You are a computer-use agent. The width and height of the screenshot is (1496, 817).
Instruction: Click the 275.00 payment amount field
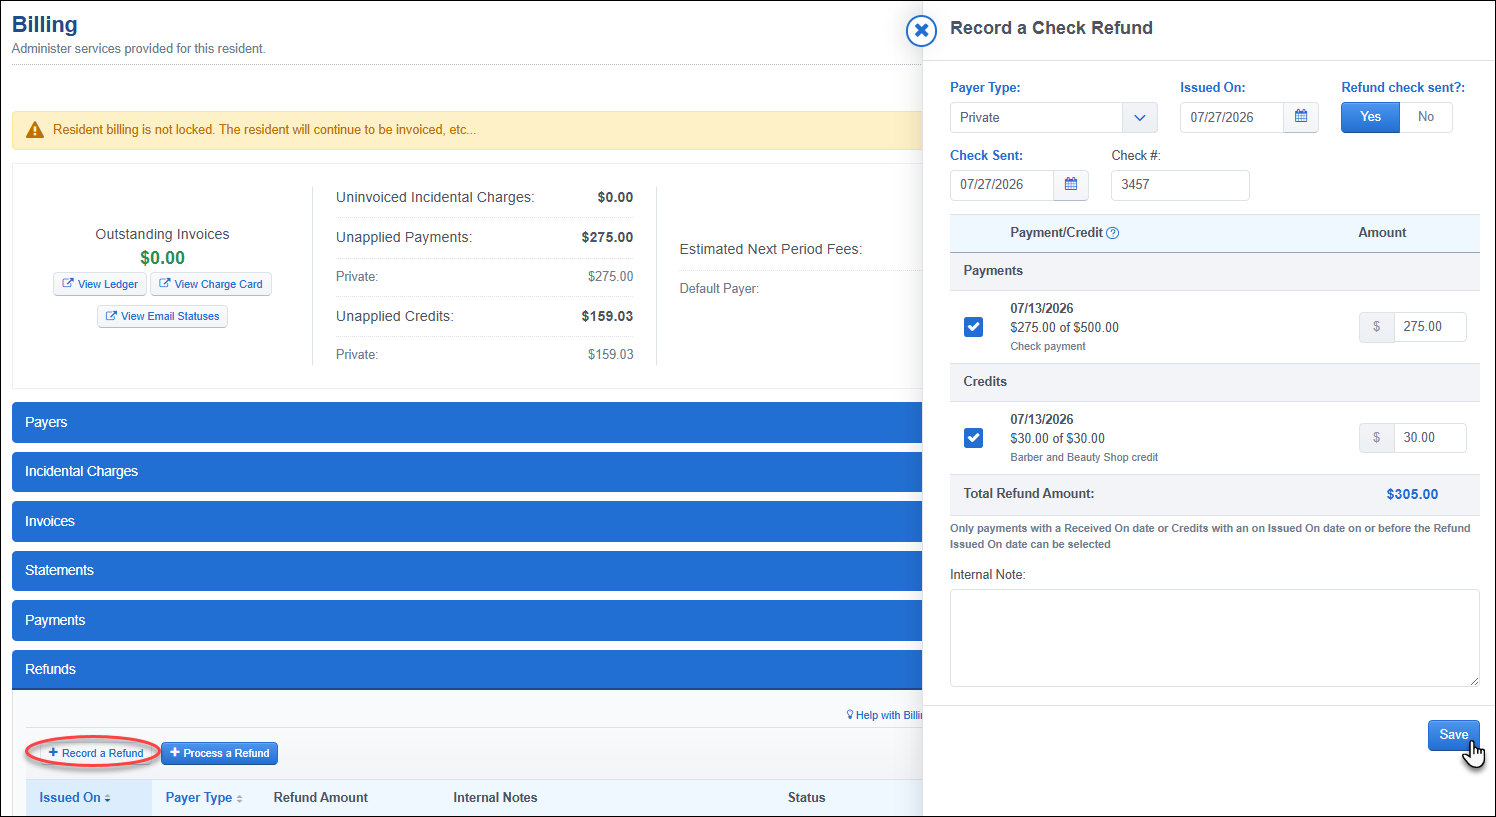1430,327
